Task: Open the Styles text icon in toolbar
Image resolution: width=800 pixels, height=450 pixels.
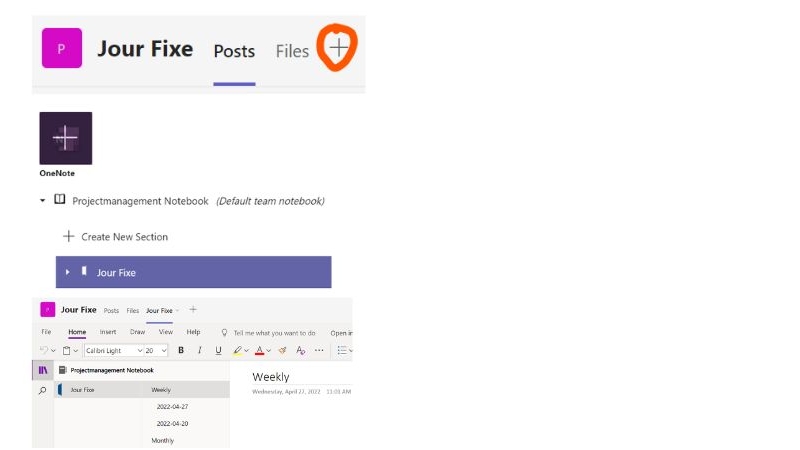Action: pos(300,351)
